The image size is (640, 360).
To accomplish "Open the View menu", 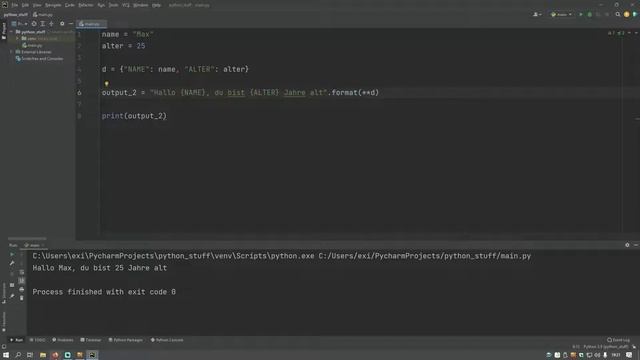I will coord(37,5).
